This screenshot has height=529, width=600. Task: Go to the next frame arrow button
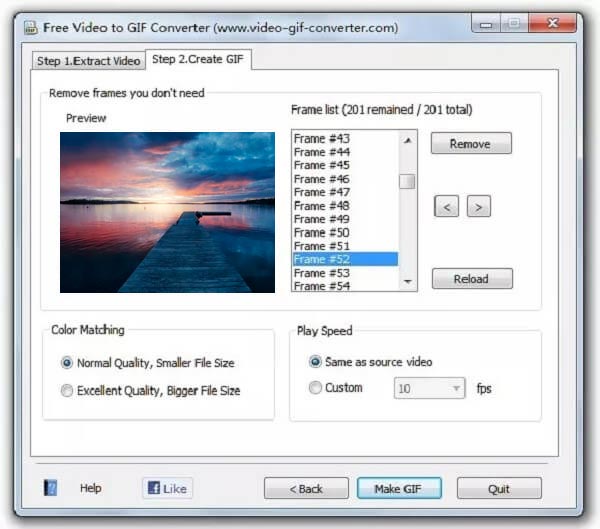coord(479,207)
